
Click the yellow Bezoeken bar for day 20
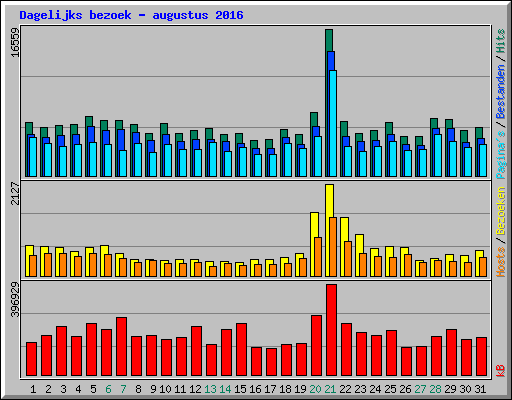(x=313, y=244)
